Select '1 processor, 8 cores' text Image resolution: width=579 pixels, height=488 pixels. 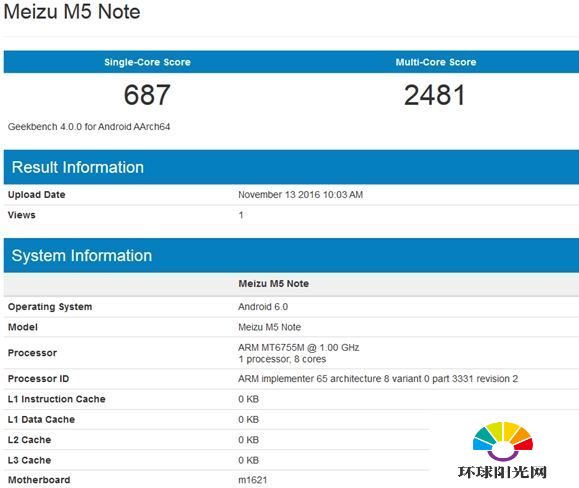click(x=282, y=359)
